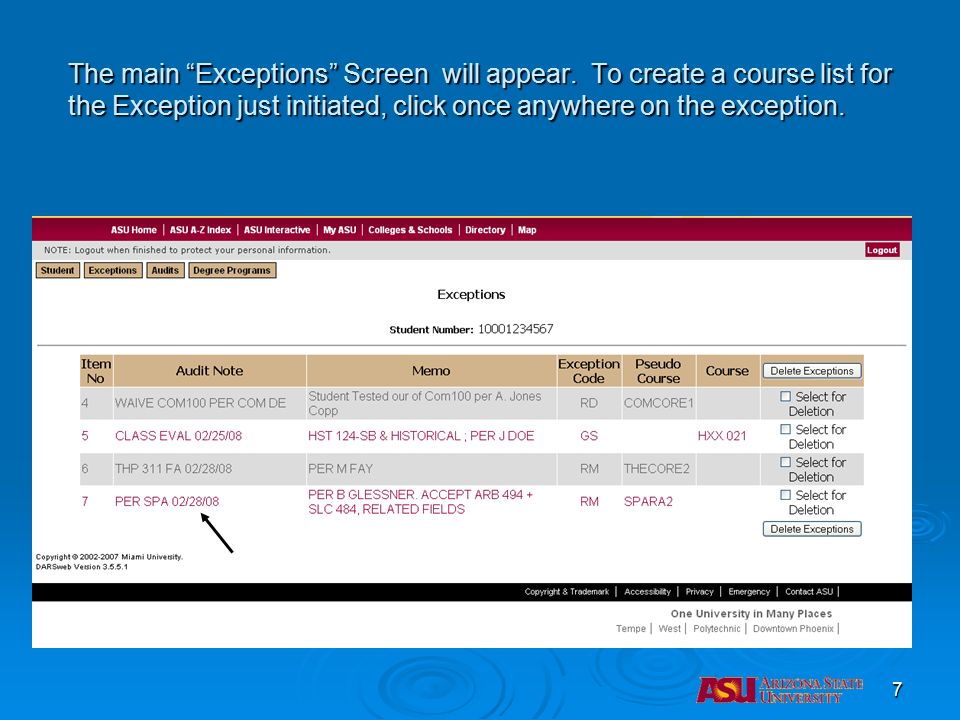This screenshot has height=720, width=960.
Task: Open Copyright & Trademark footer link
Action: click(566, 591)
